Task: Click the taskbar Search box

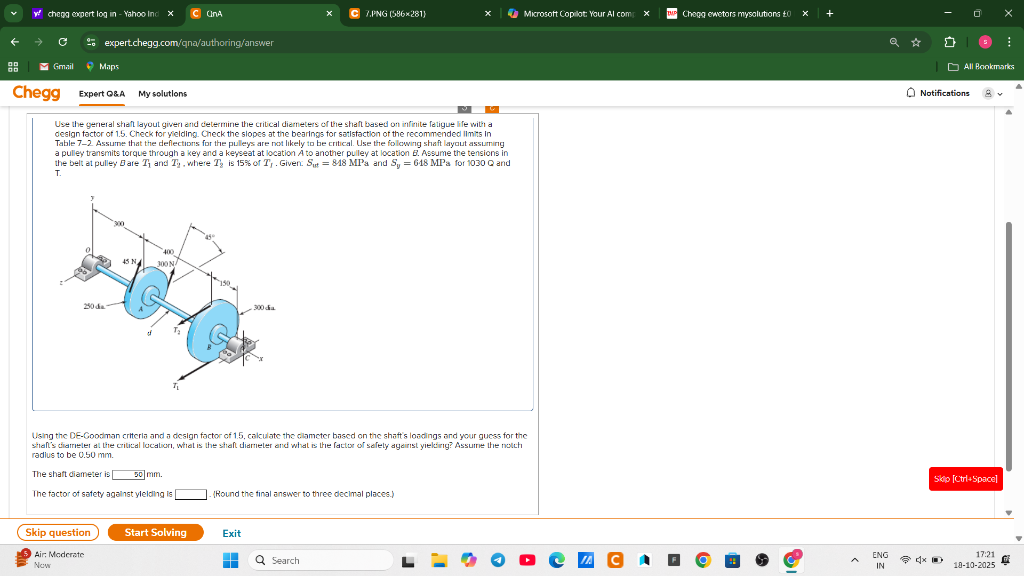Action: coord(321,560)
